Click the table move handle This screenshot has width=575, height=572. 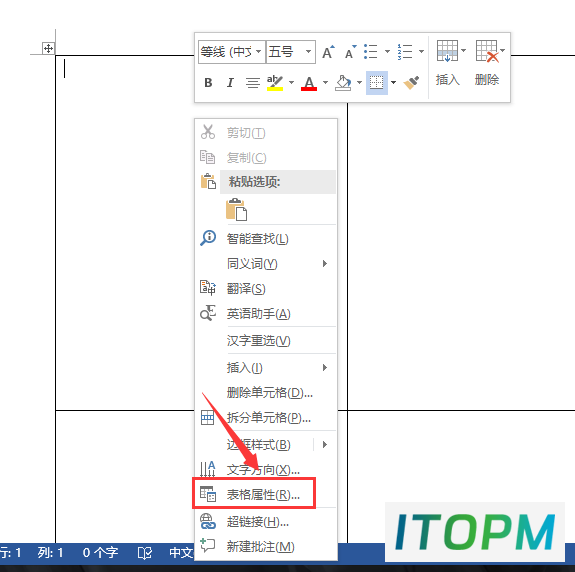[x=48, y=48]
